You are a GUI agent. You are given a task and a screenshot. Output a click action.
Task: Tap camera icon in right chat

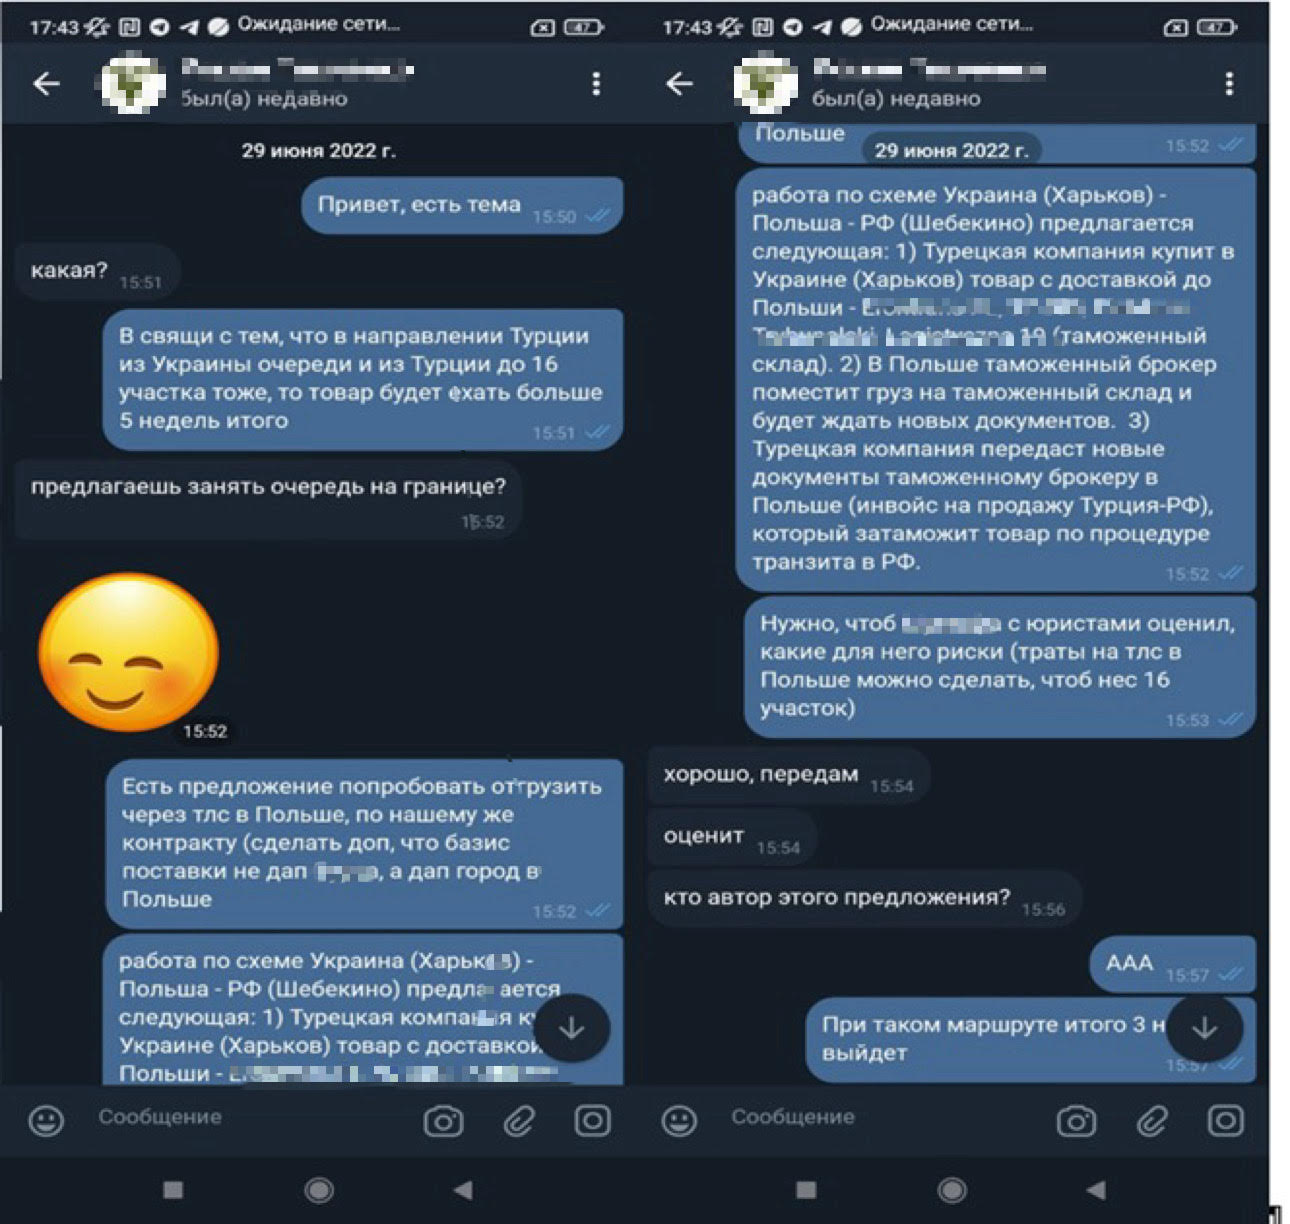(x=1076, y=1121)
